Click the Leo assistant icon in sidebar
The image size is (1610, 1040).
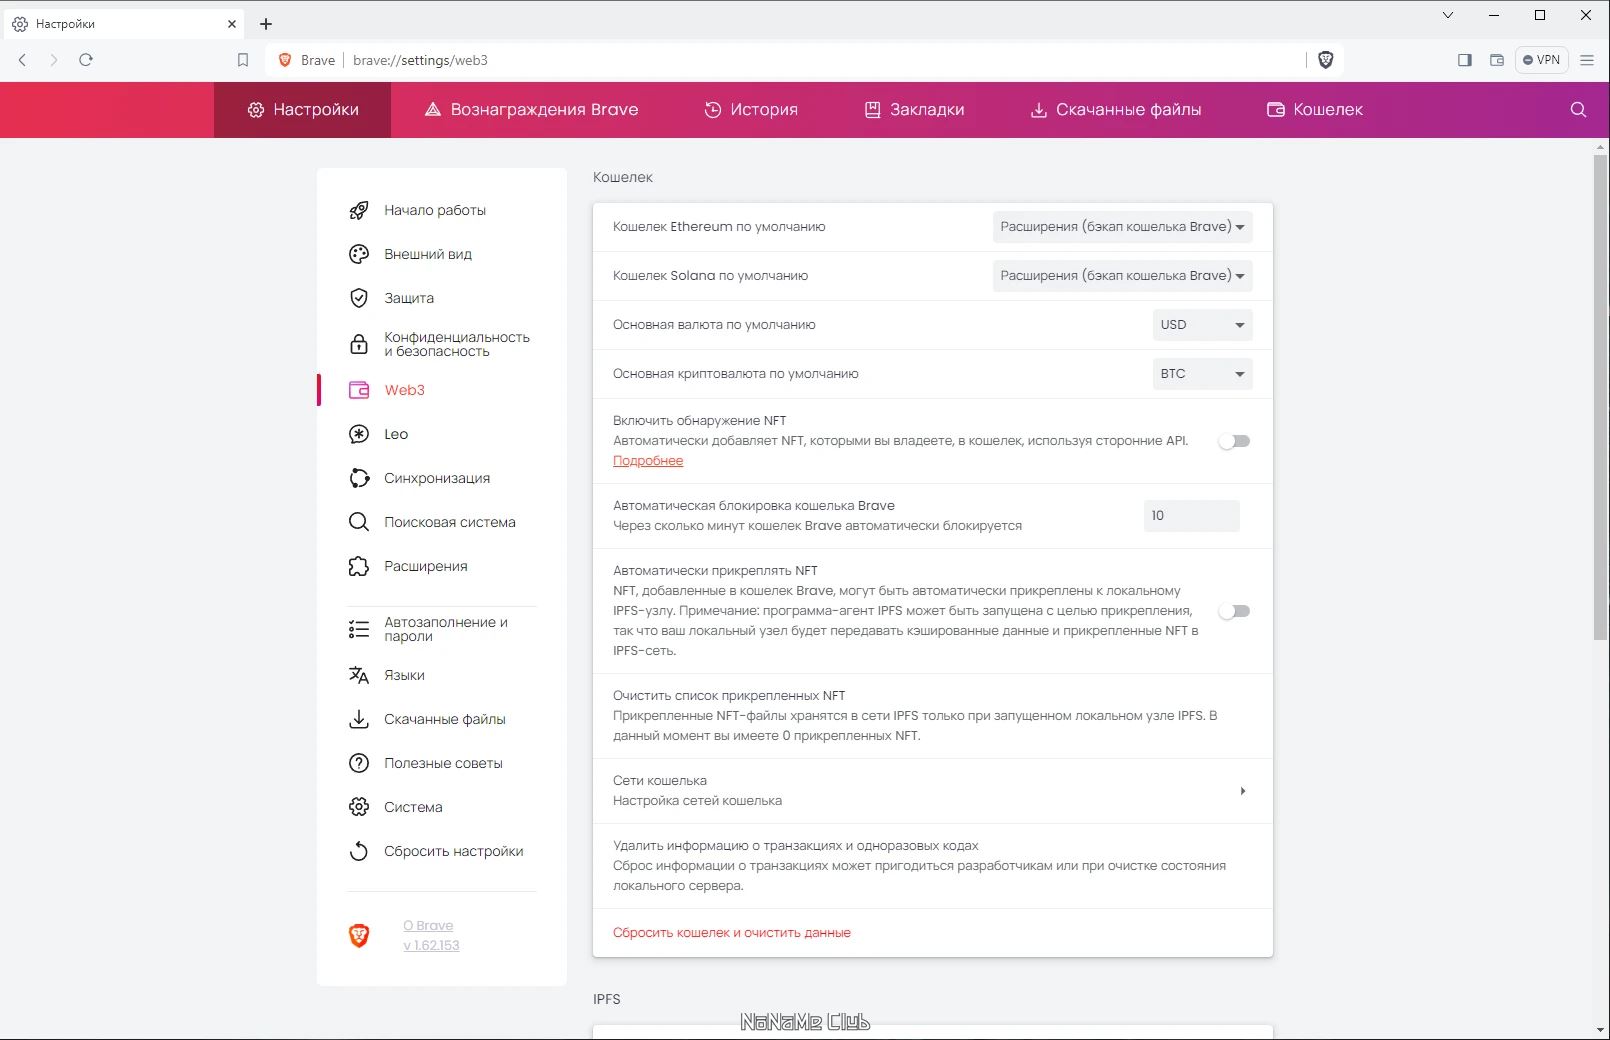(359, 434)
